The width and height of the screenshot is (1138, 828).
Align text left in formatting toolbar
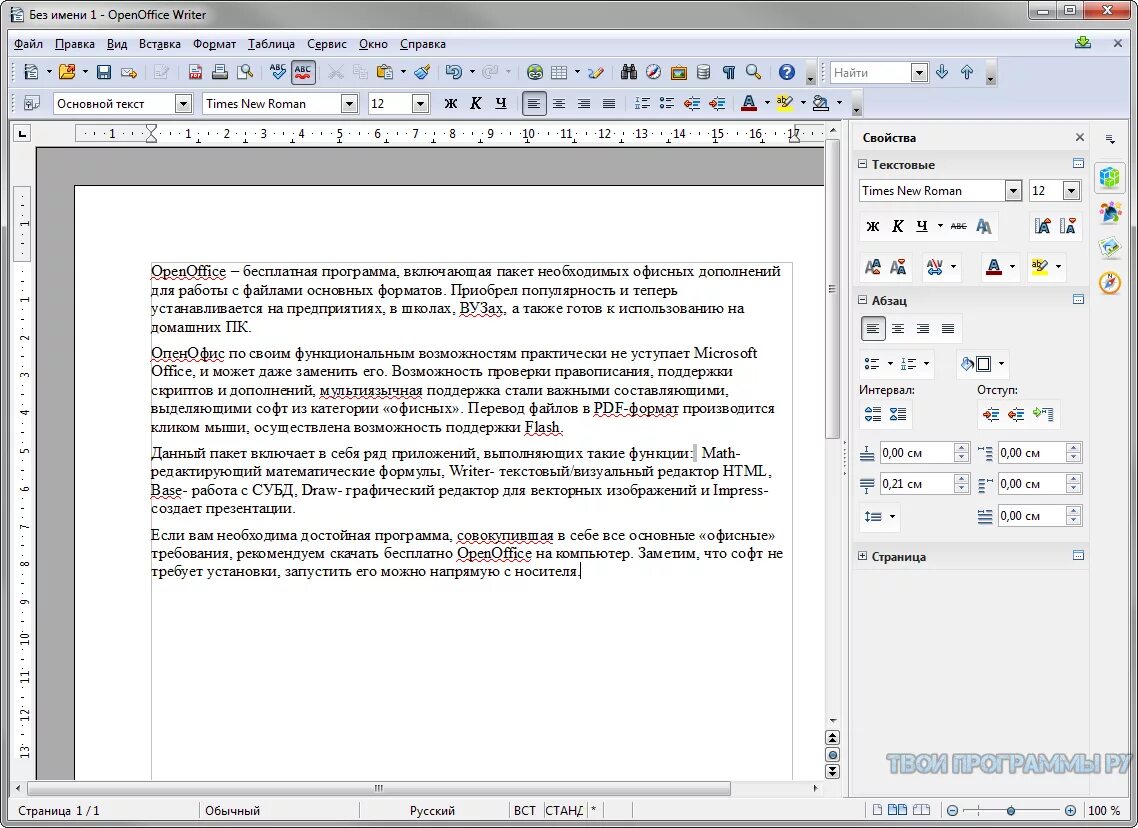[533, 103]
